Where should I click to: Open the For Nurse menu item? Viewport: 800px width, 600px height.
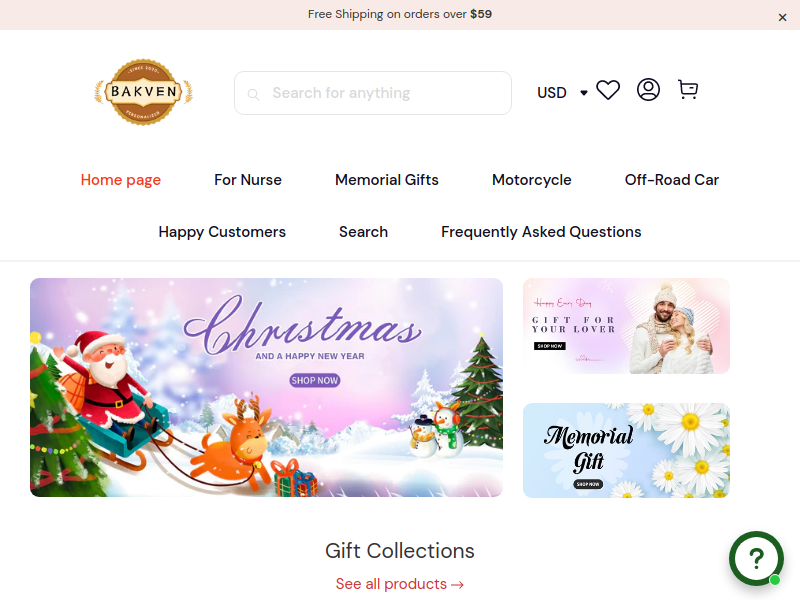(x=248, y=180)
